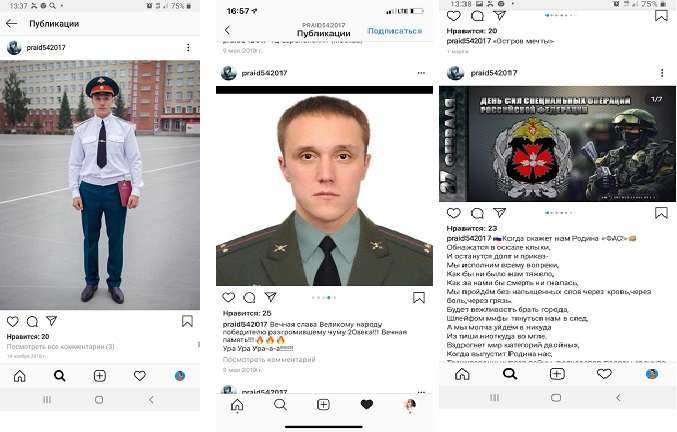Open profile avatar in right bottom navigation

coord(652,374)
